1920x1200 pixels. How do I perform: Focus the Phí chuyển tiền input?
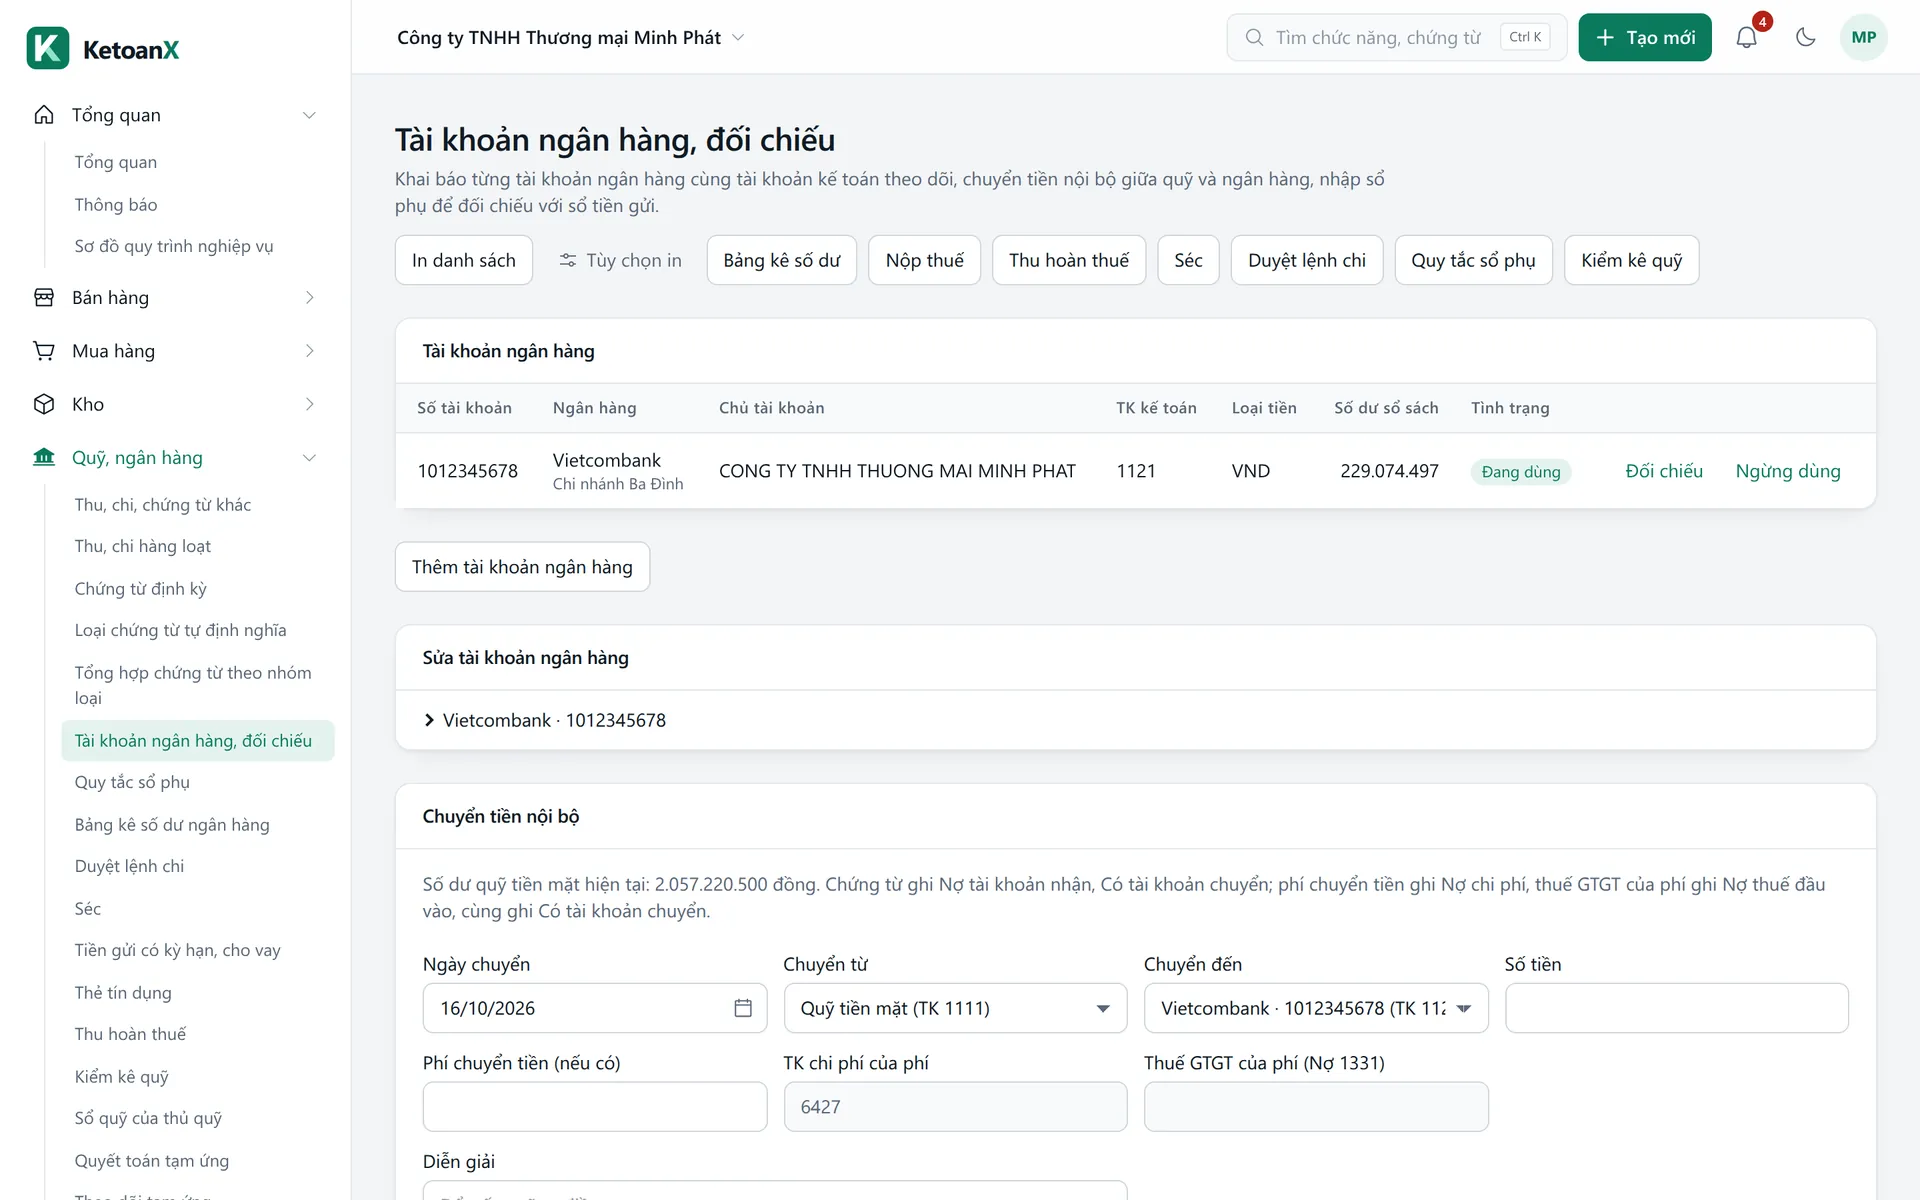coord(595,1107)
